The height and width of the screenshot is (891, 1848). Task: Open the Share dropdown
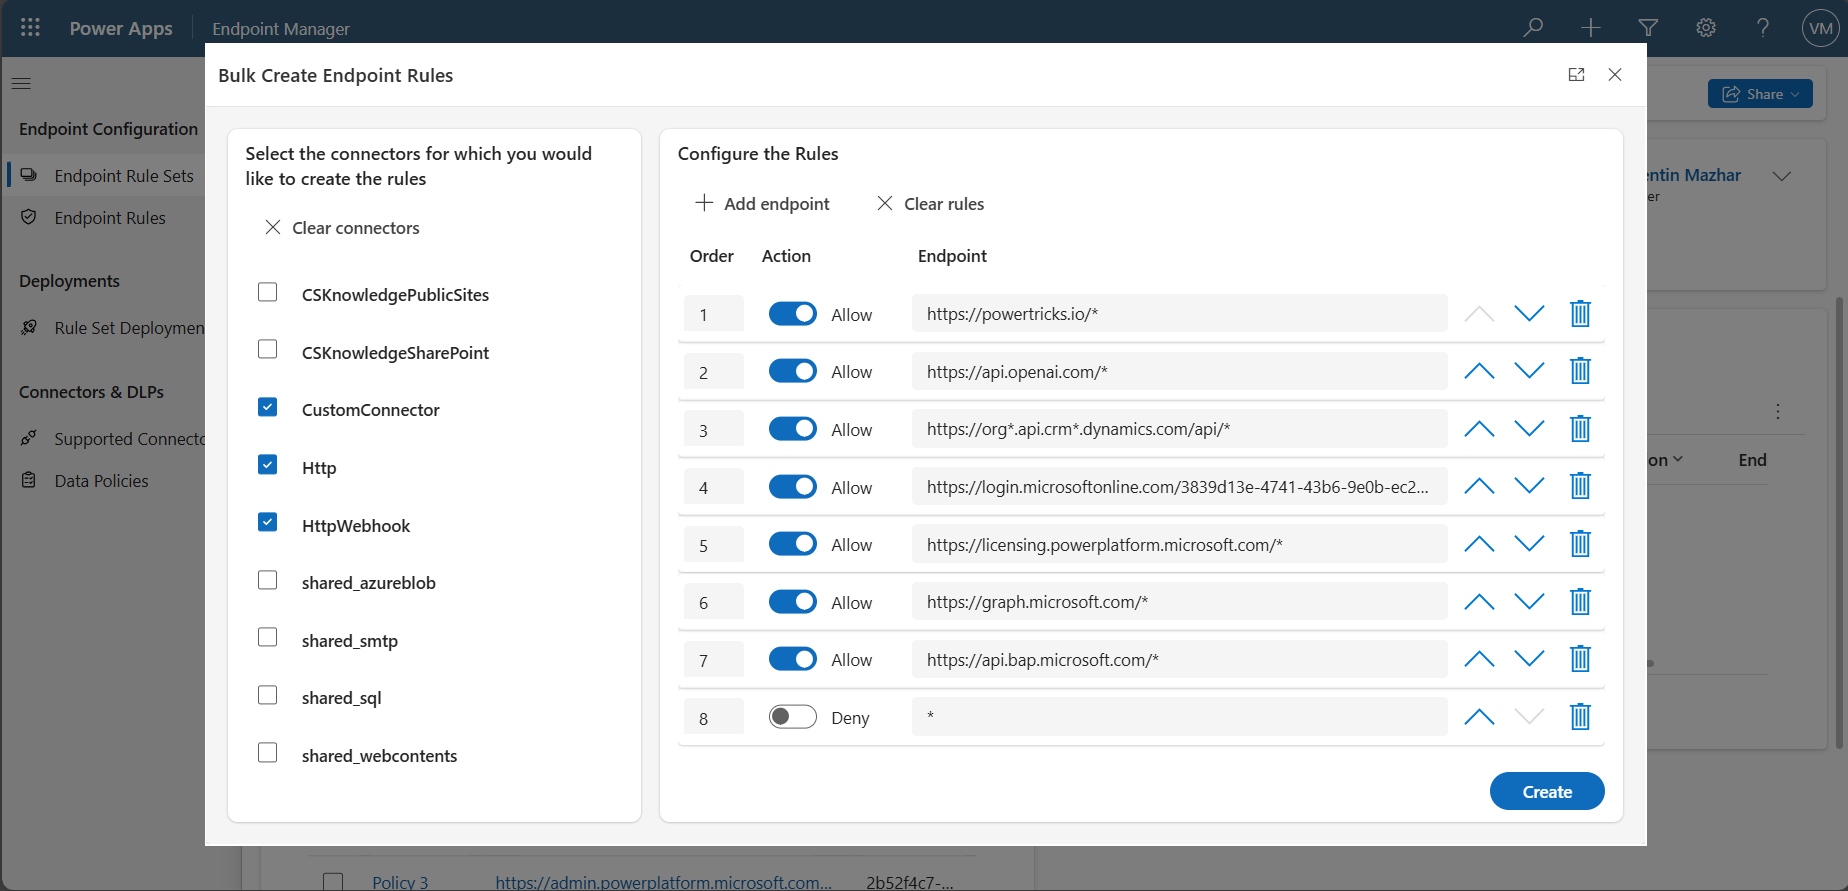(x=1760, y=94)
